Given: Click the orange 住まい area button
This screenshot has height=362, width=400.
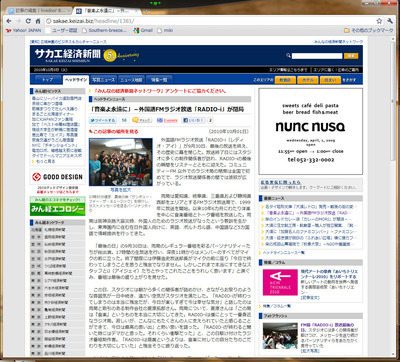Looking at the screenshot, I should click(x=330, y=80).
